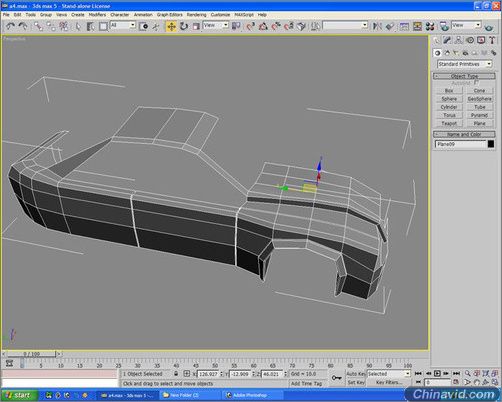Click the Plane primitive button
The width and height of the screenshot is (502, 402).
pyautogui.click(x=479, y=123)
